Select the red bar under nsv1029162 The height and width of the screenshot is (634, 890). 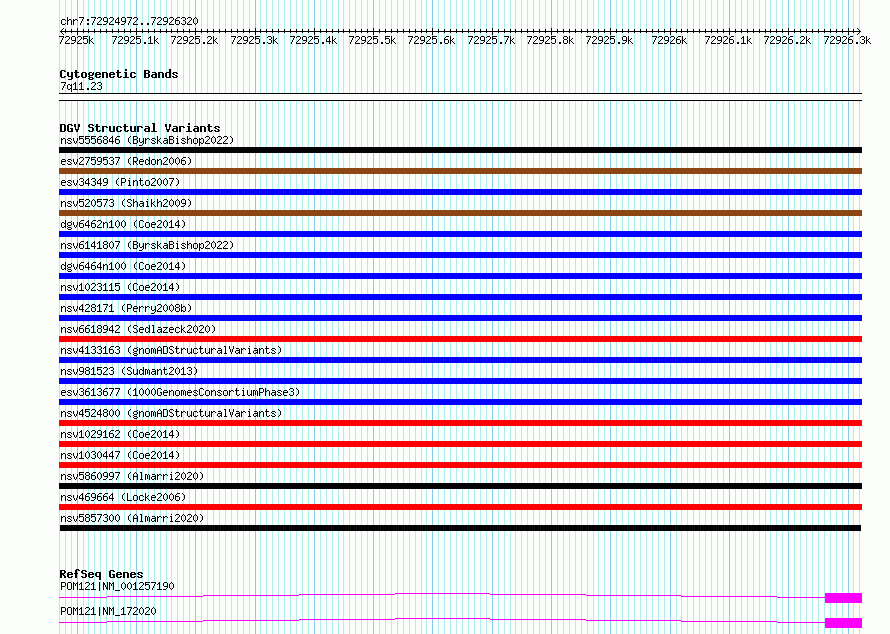pyautogui.click(x=460, y=444)
